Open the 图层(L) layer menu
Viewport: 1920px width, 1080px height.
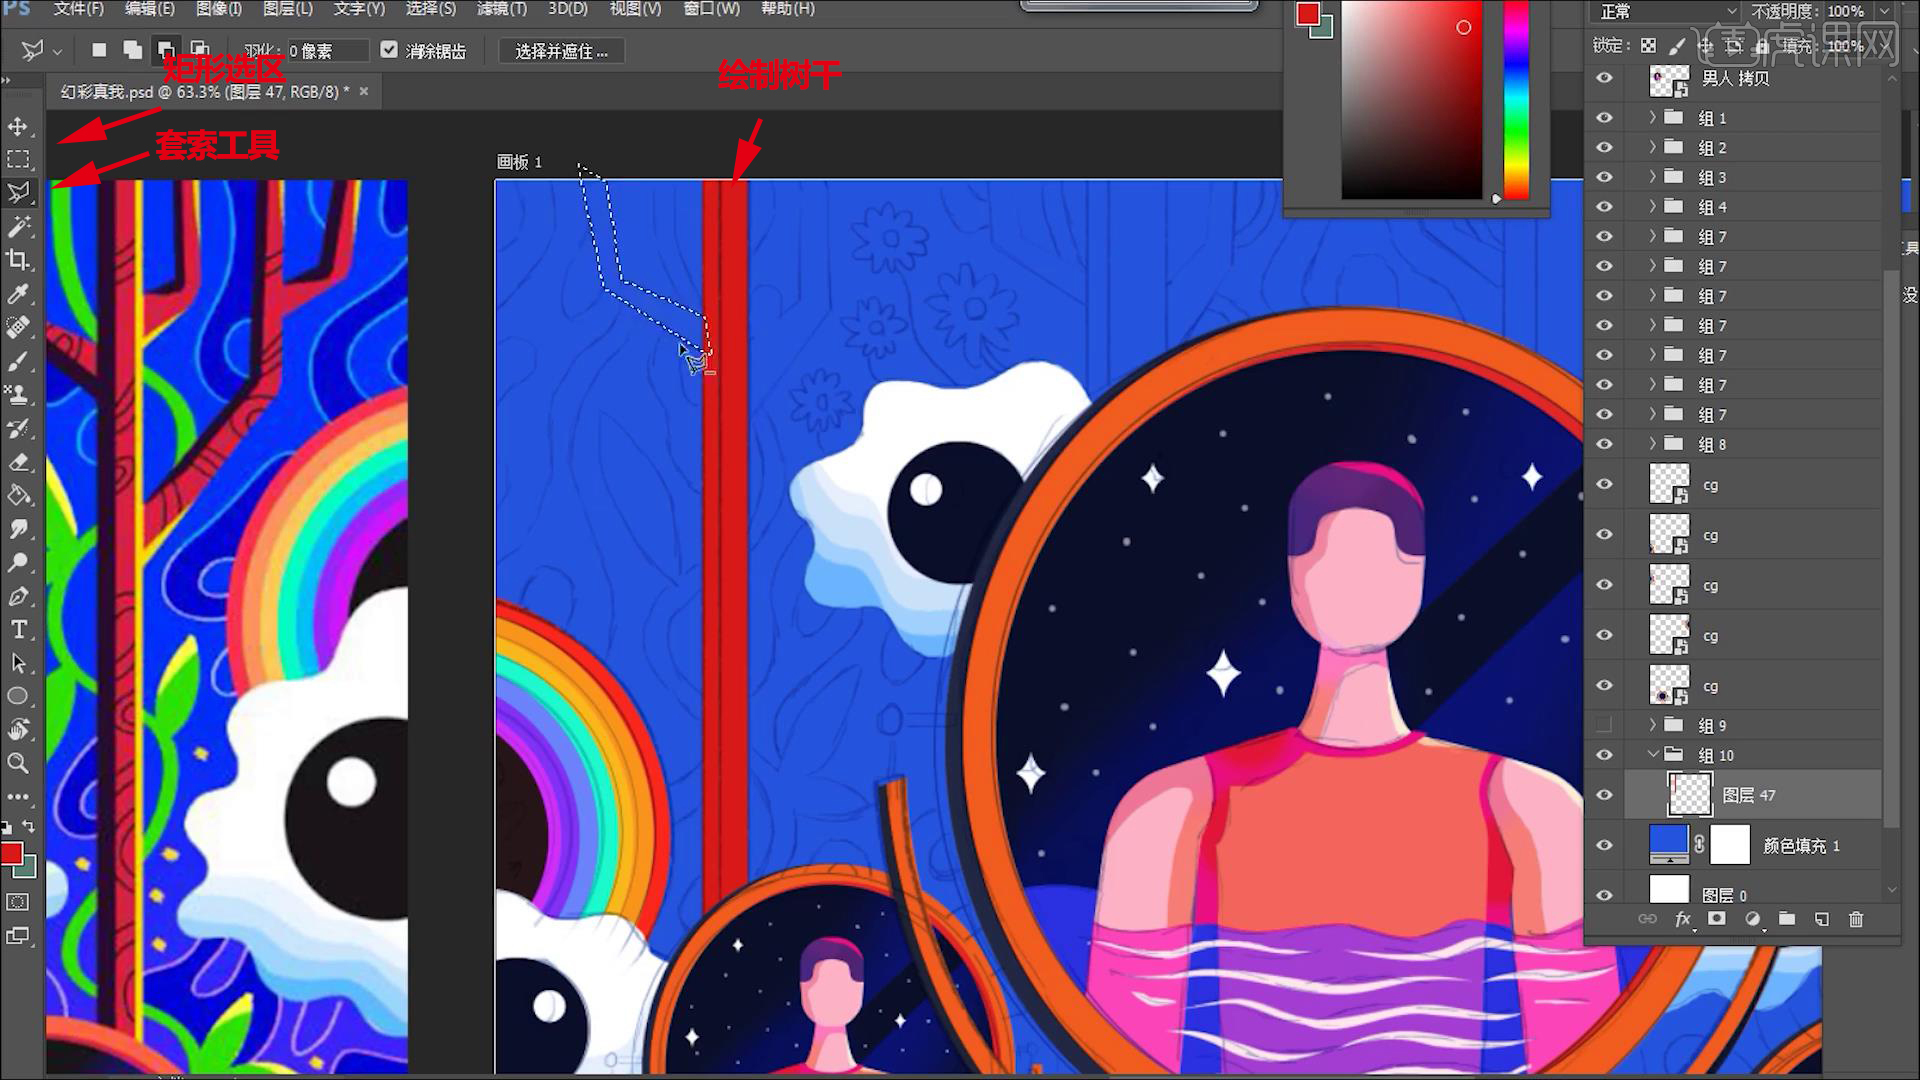(288, 9)
